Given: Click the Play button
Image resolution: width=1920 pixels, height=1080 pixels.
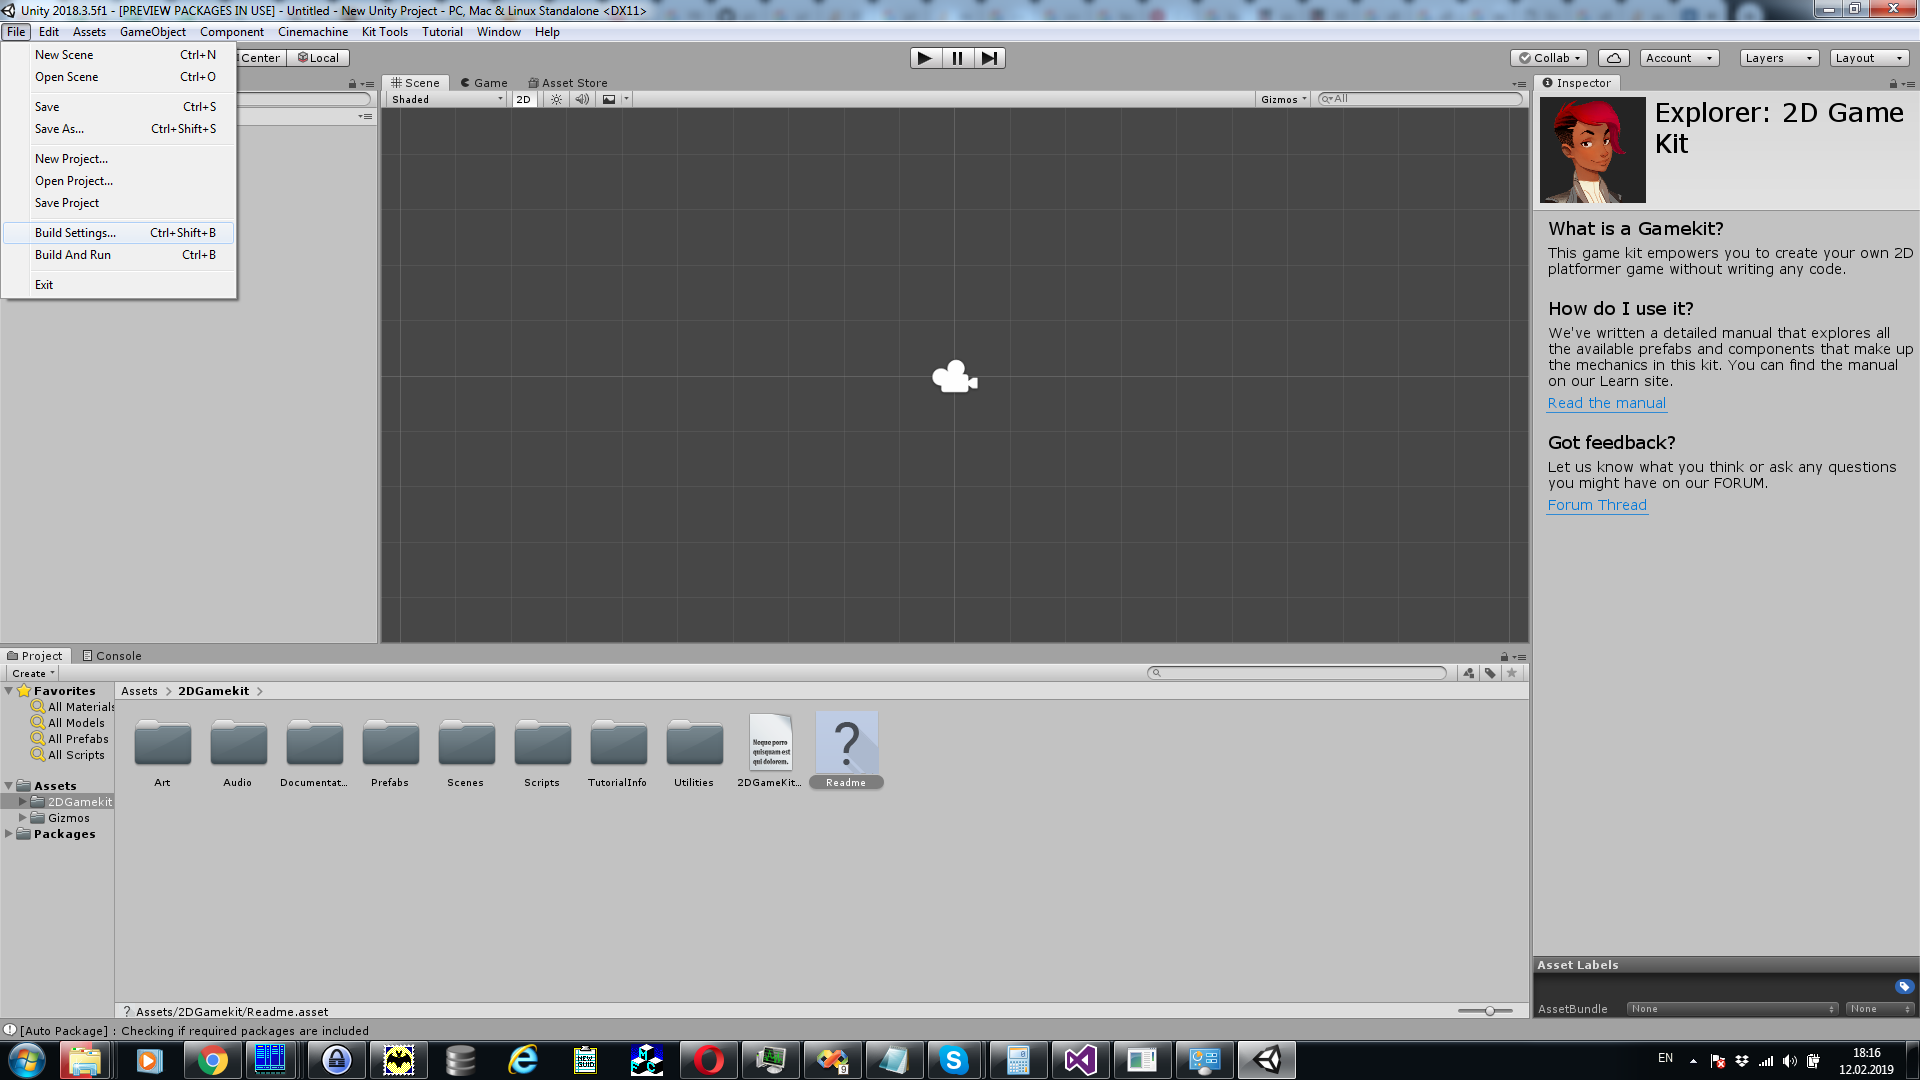Looking at the screenshot, I should point(925,58).
